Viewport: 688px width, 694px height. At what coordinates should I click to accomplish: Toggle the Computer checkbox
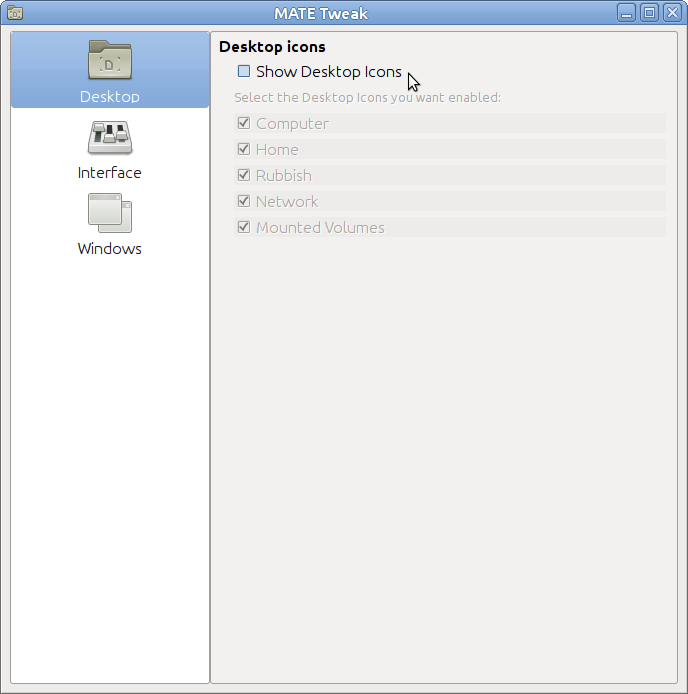[x=244, y=123]
